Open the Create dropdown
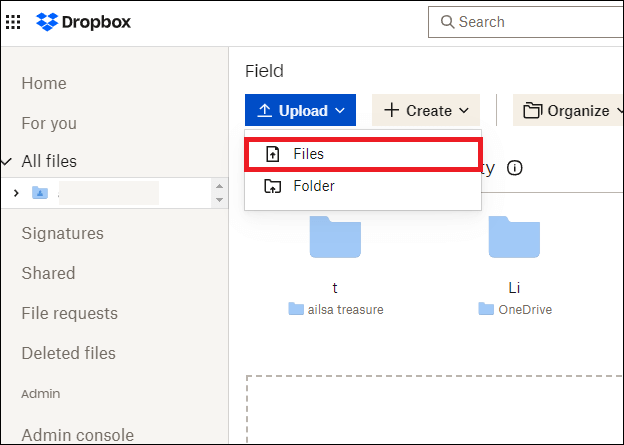The image size is (624, 445). click(426, 111)
